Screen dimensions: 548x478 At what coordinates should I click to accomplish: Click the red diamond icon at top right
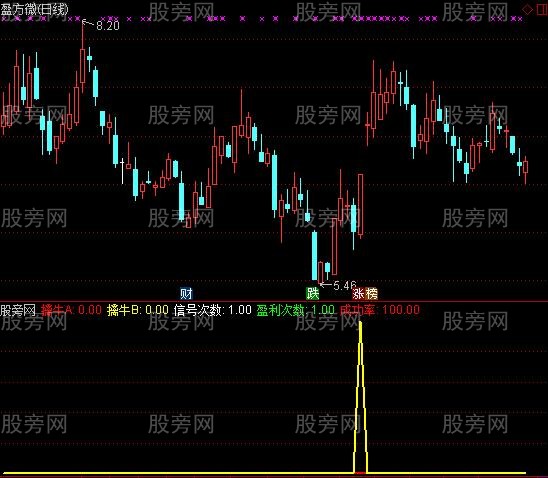(527, 9)
